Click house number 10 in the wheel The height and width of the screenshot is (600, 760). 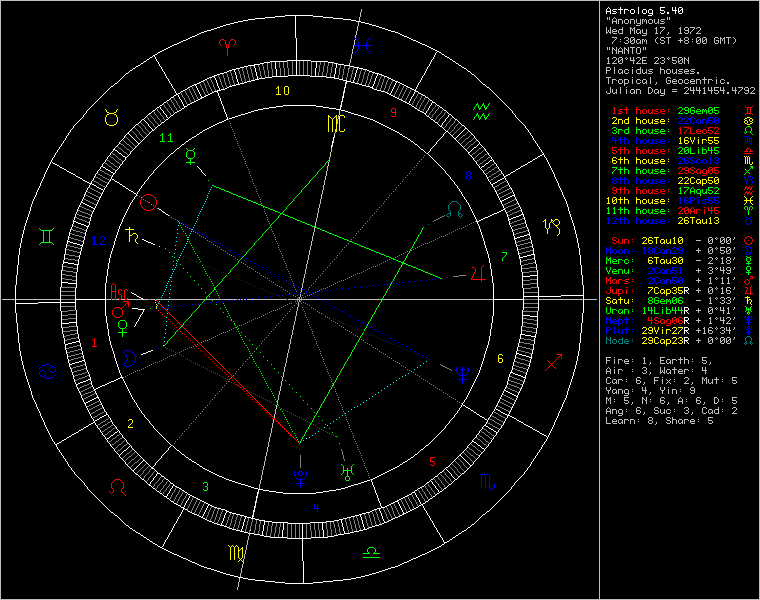click(x=283, y=91)
